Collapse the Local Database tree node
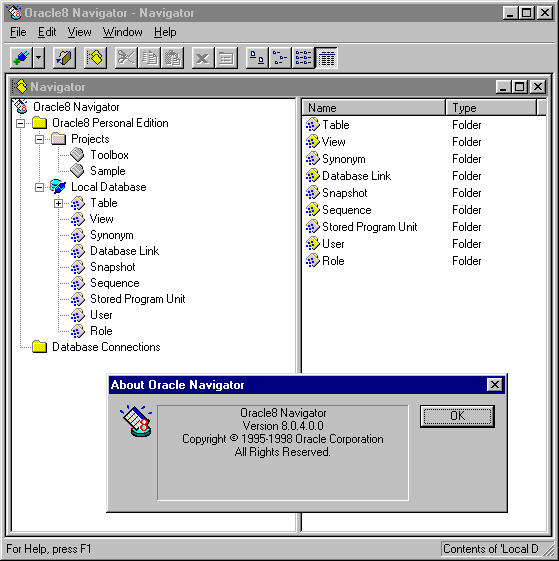This screenshot has width=559, height=561. pos(39,187)
